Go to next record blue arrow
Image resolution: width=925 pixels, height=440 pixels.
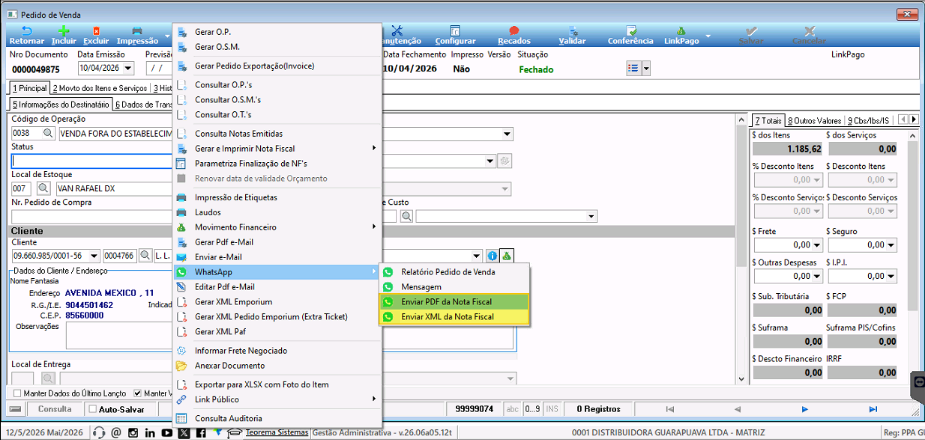[804, 409]
